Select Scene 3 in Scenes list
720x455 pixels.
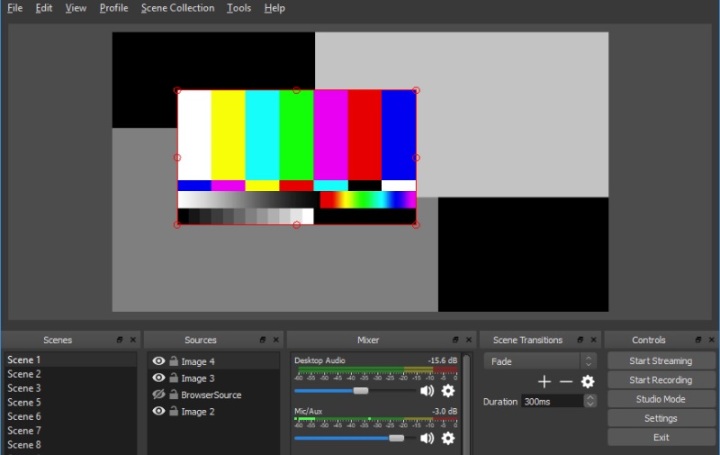point(71,388)
